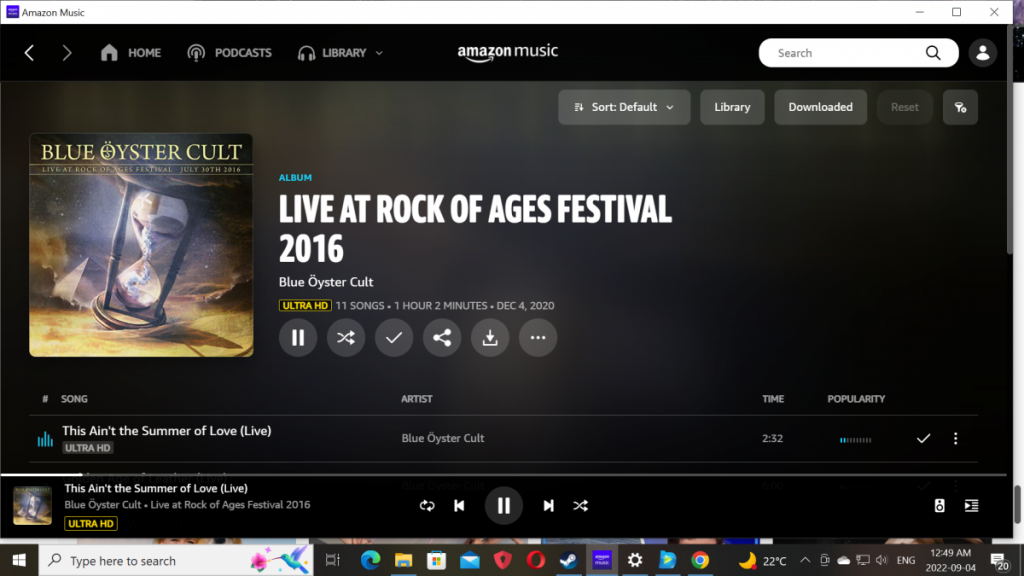Toggle the song's added-to-library checkmark
Viewport: 1024px width, 576px height.
point(923,438)
